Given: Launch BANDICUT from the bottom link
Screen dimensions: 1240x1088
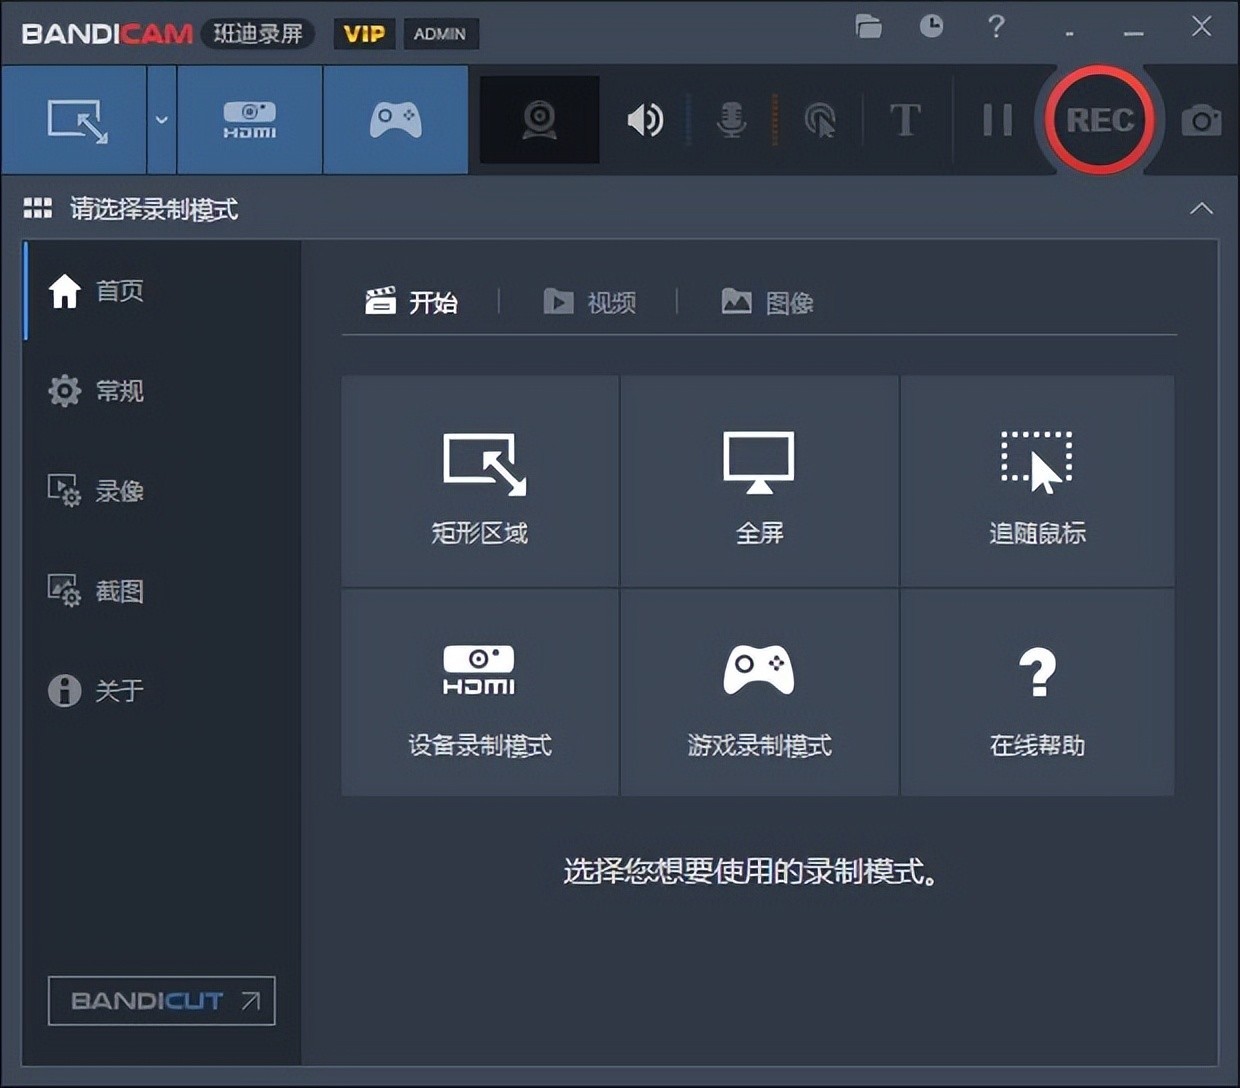Looking at the screenshot, I should tap(161, 1001).
